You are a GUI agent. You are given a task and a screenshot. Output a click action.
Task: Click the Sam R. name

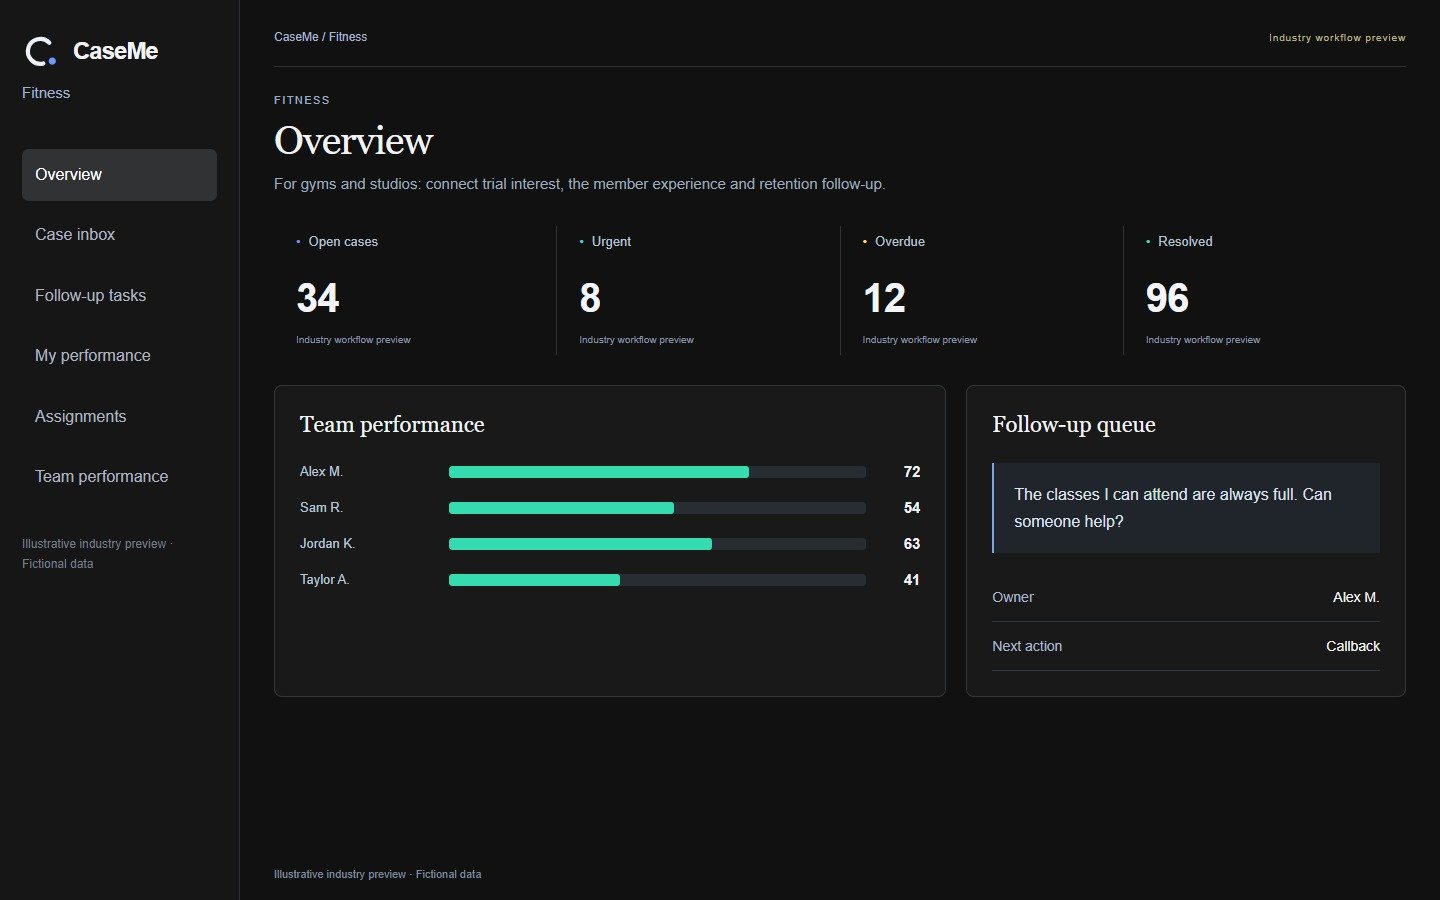[321, 508]
